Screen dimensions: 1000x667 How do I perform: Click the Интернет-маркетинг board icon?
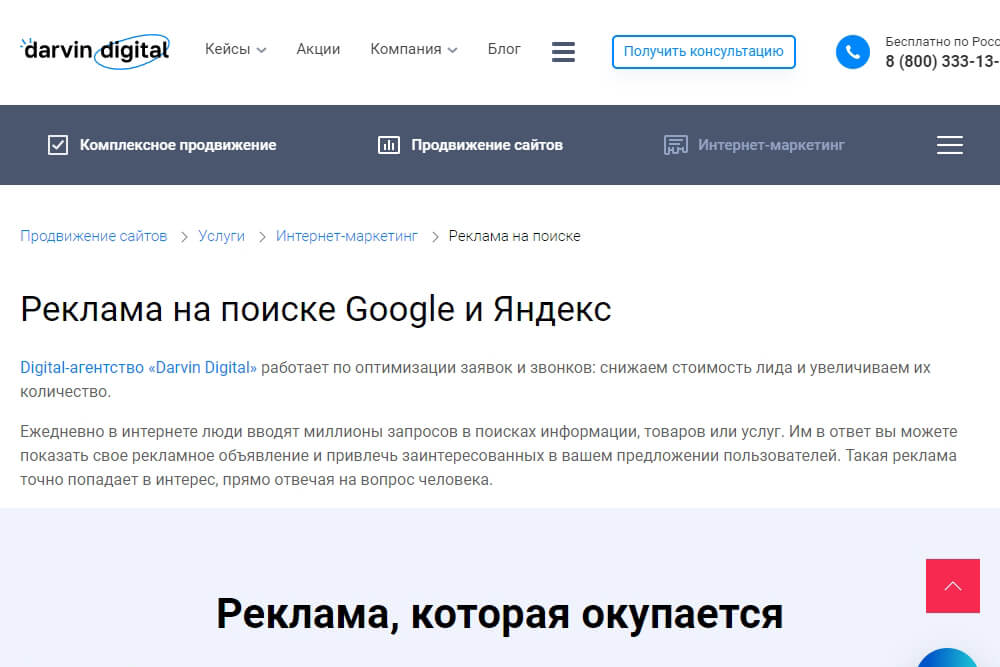point(676,145)
